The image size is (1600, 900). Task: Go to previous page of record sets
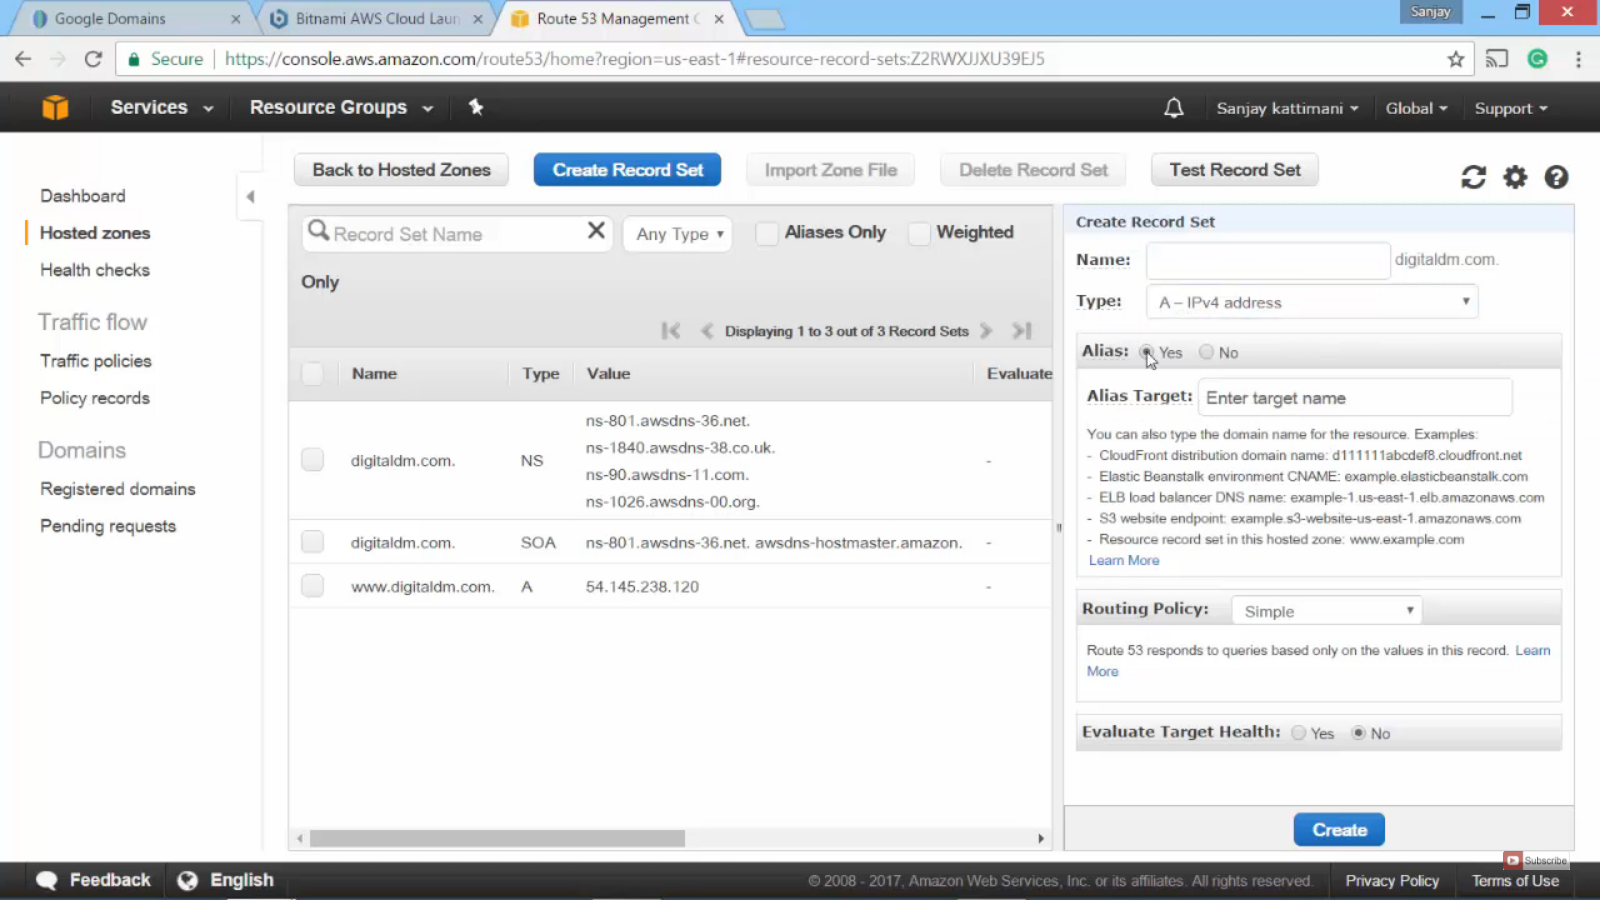point(706,331)
